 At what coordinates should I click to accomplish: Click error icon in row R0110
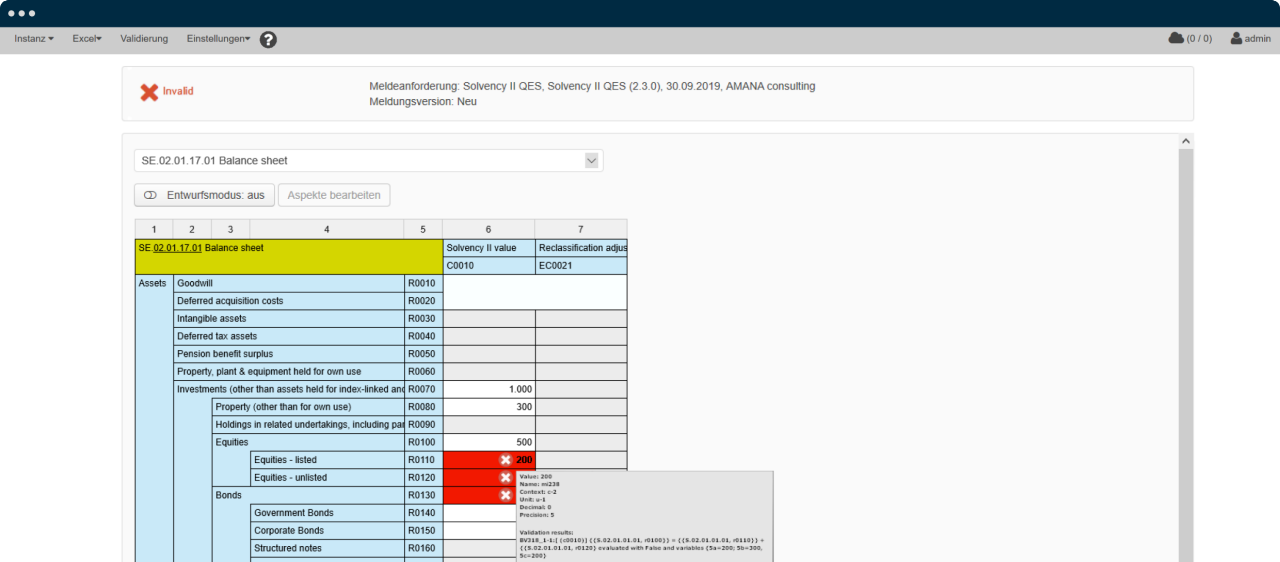[506, 460]
